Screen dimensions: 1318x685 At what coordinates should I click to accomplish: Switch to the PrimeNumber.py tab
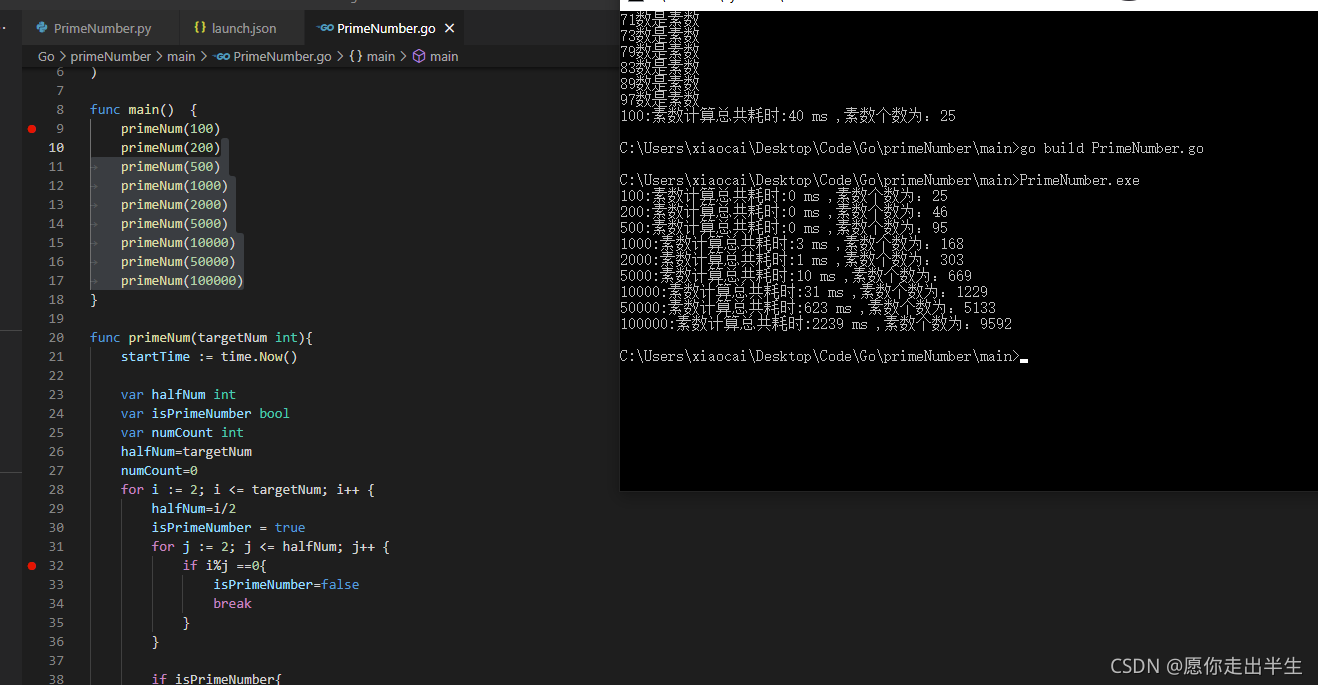tap(101, 28)
